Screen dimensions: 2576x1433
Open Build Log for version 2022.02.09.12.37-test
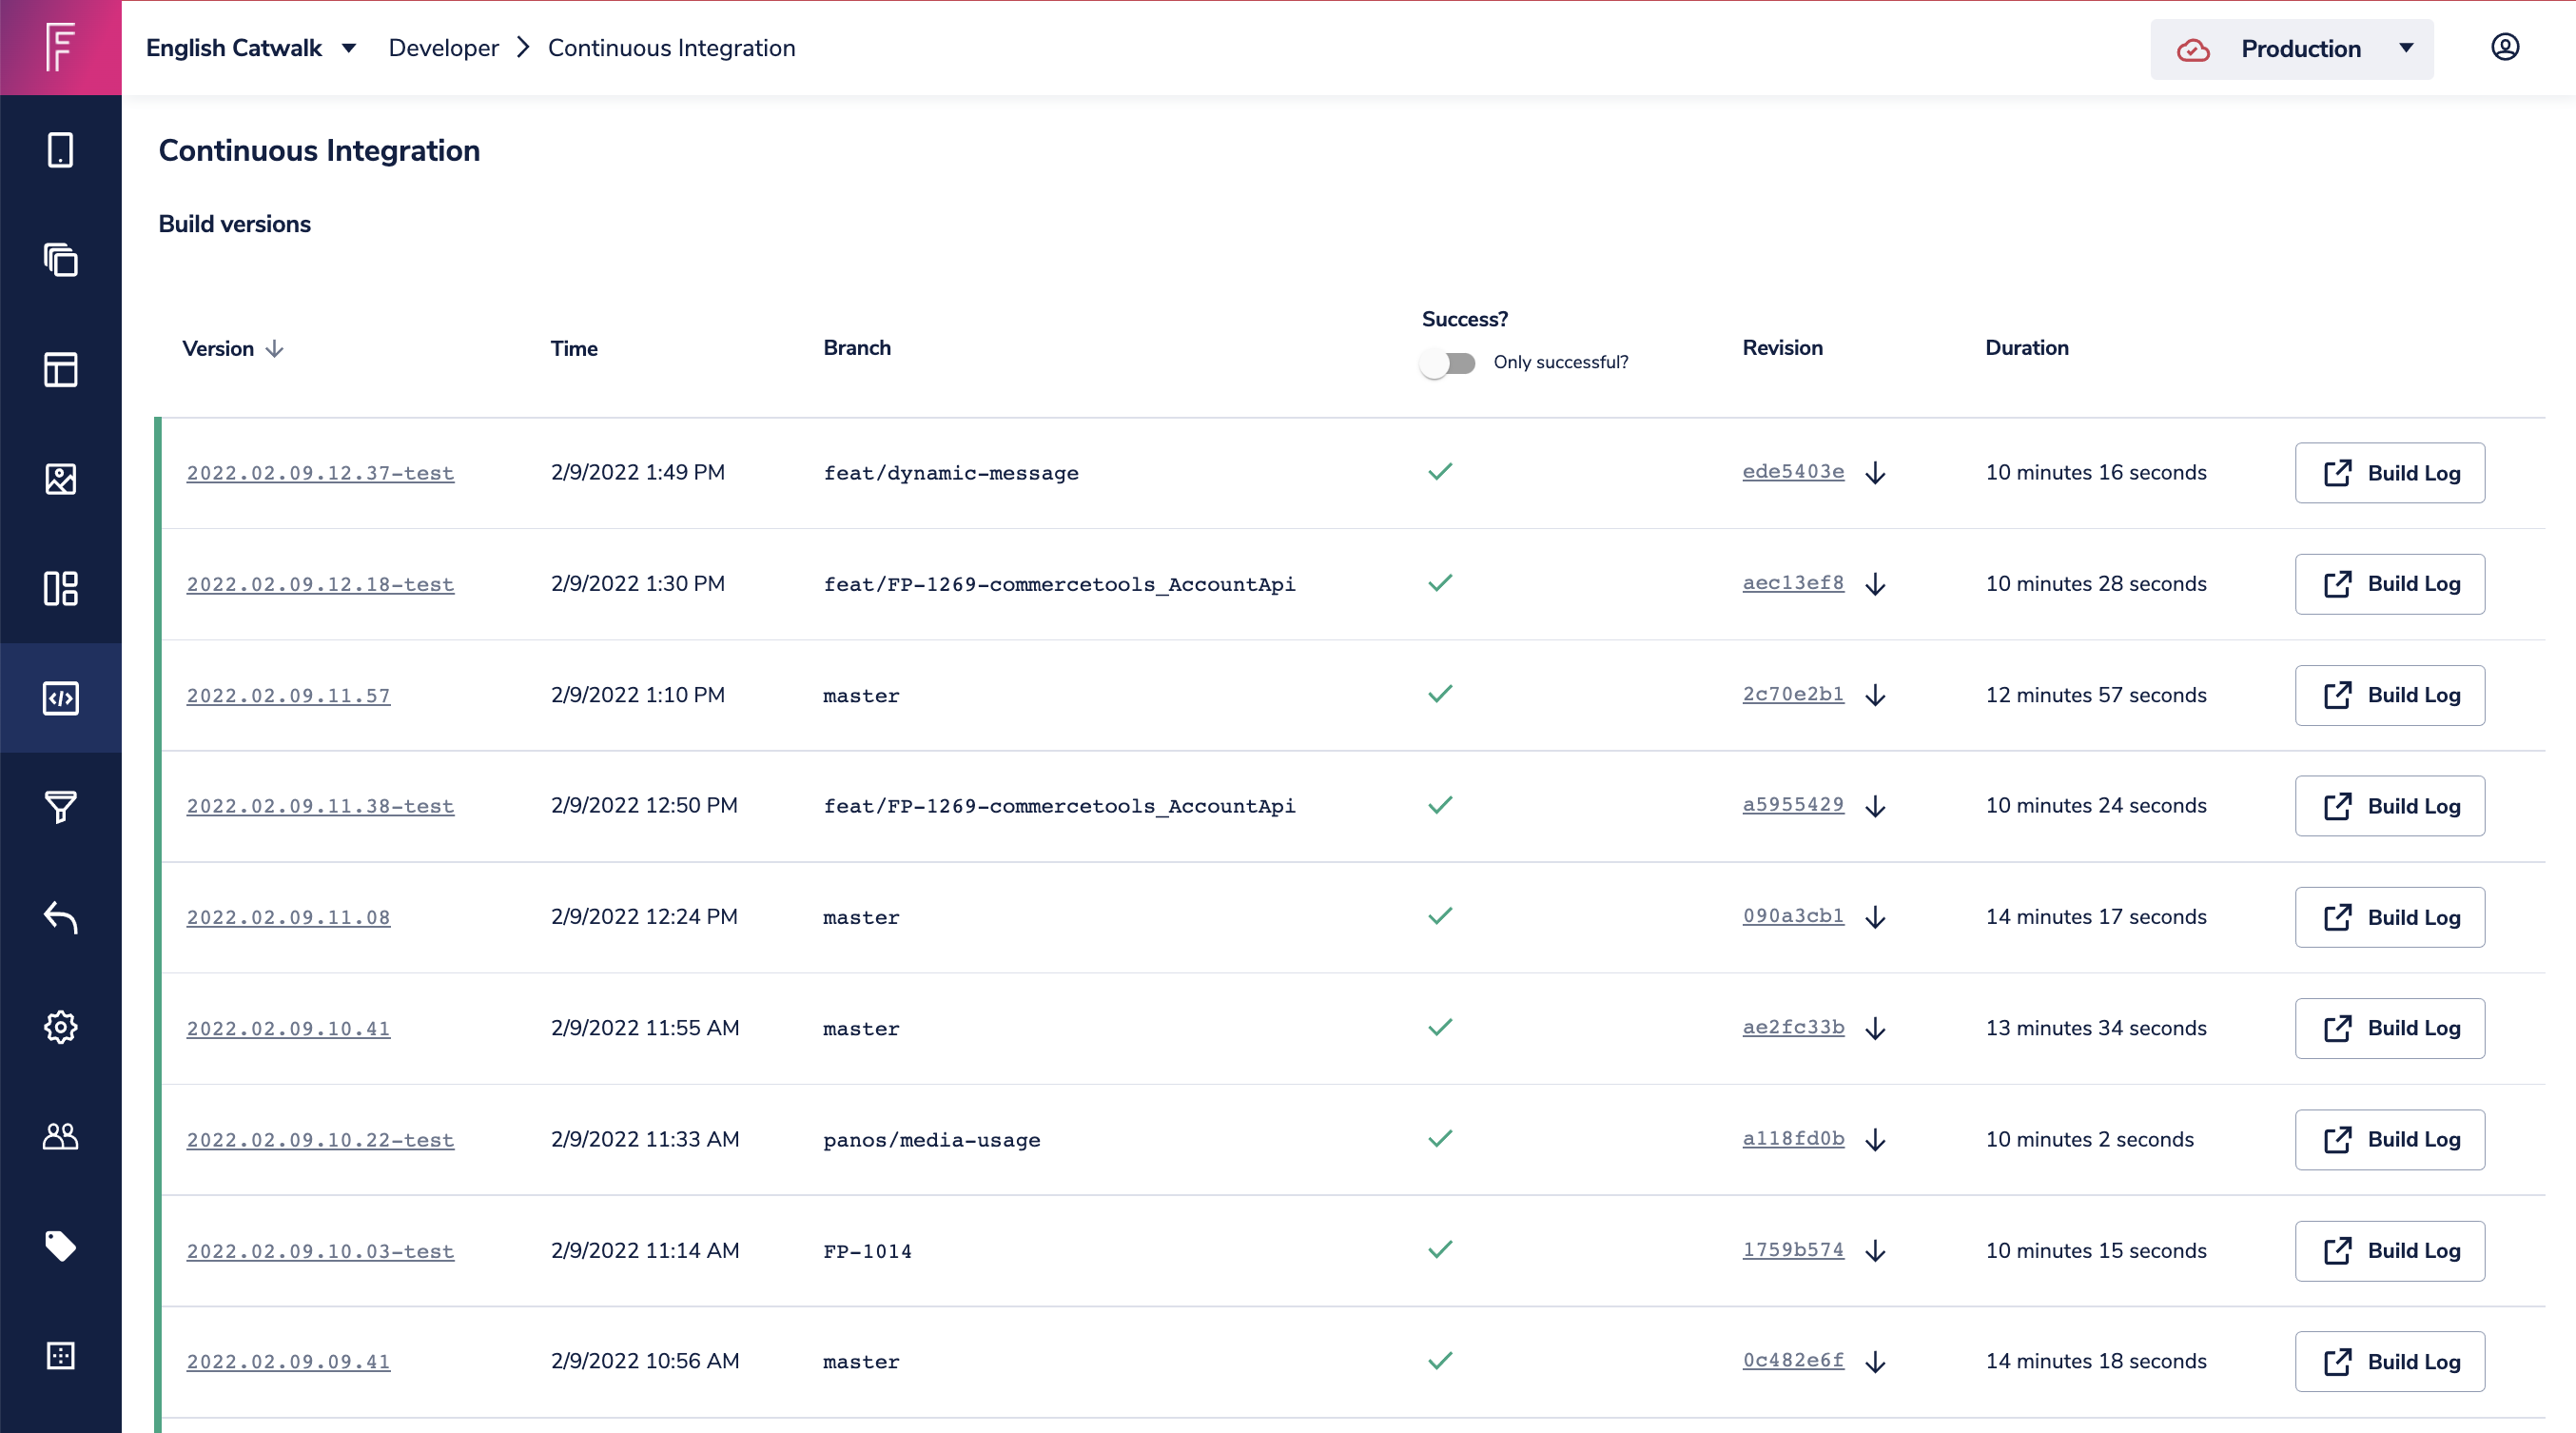coord(2389,473)
